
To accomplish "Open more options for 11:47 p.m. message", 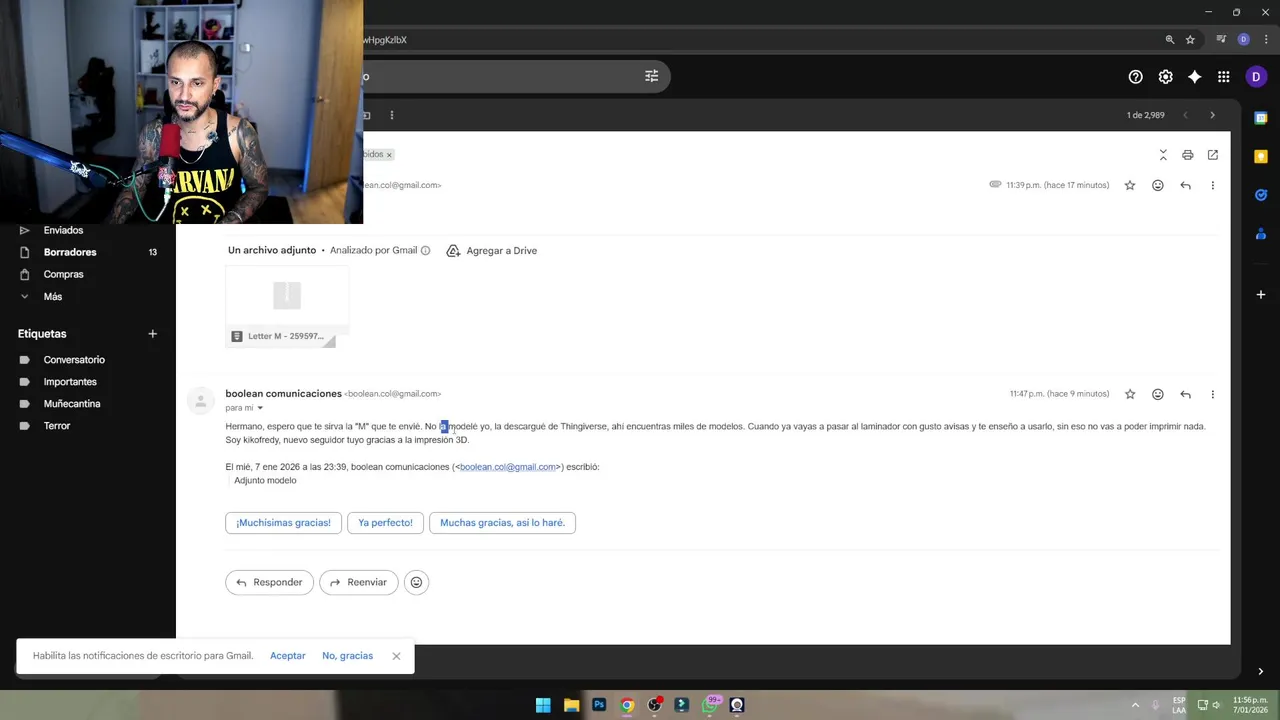I will pyautogui.click(x=1212, y=394).
